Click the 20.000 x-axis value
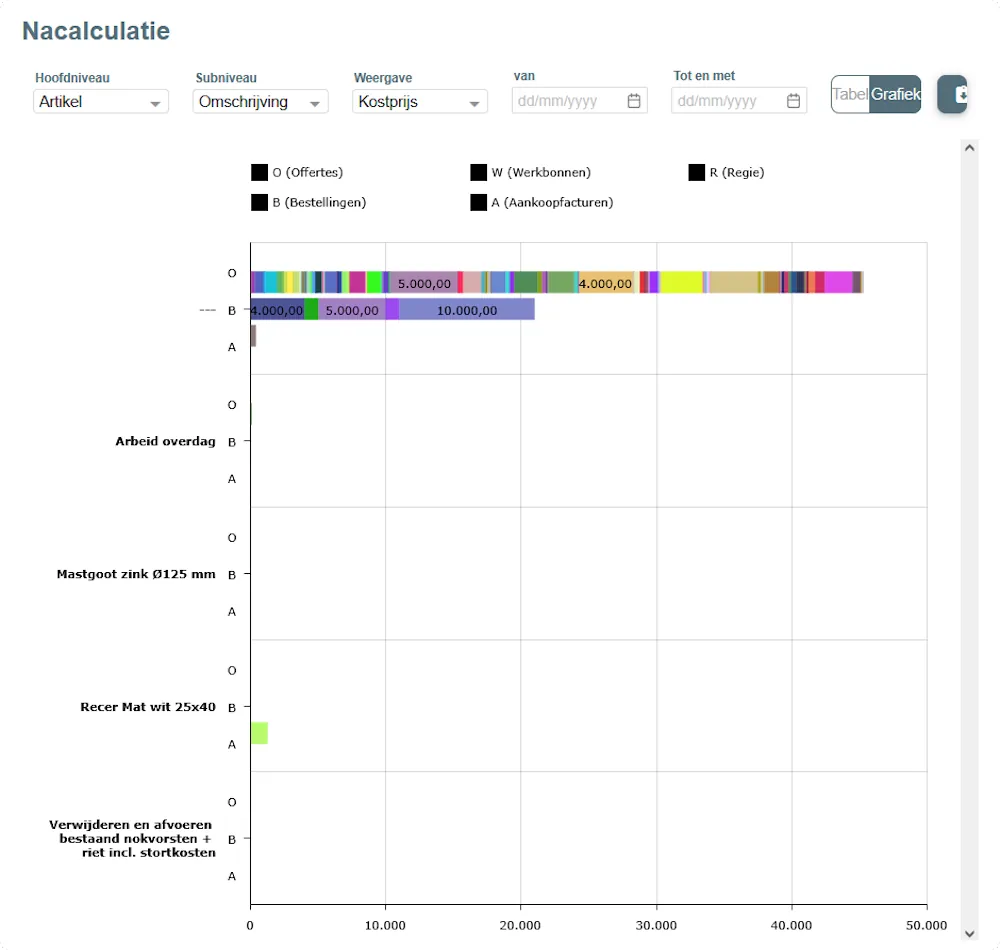This screenshot has height=950, width=1000. (520, 925)
